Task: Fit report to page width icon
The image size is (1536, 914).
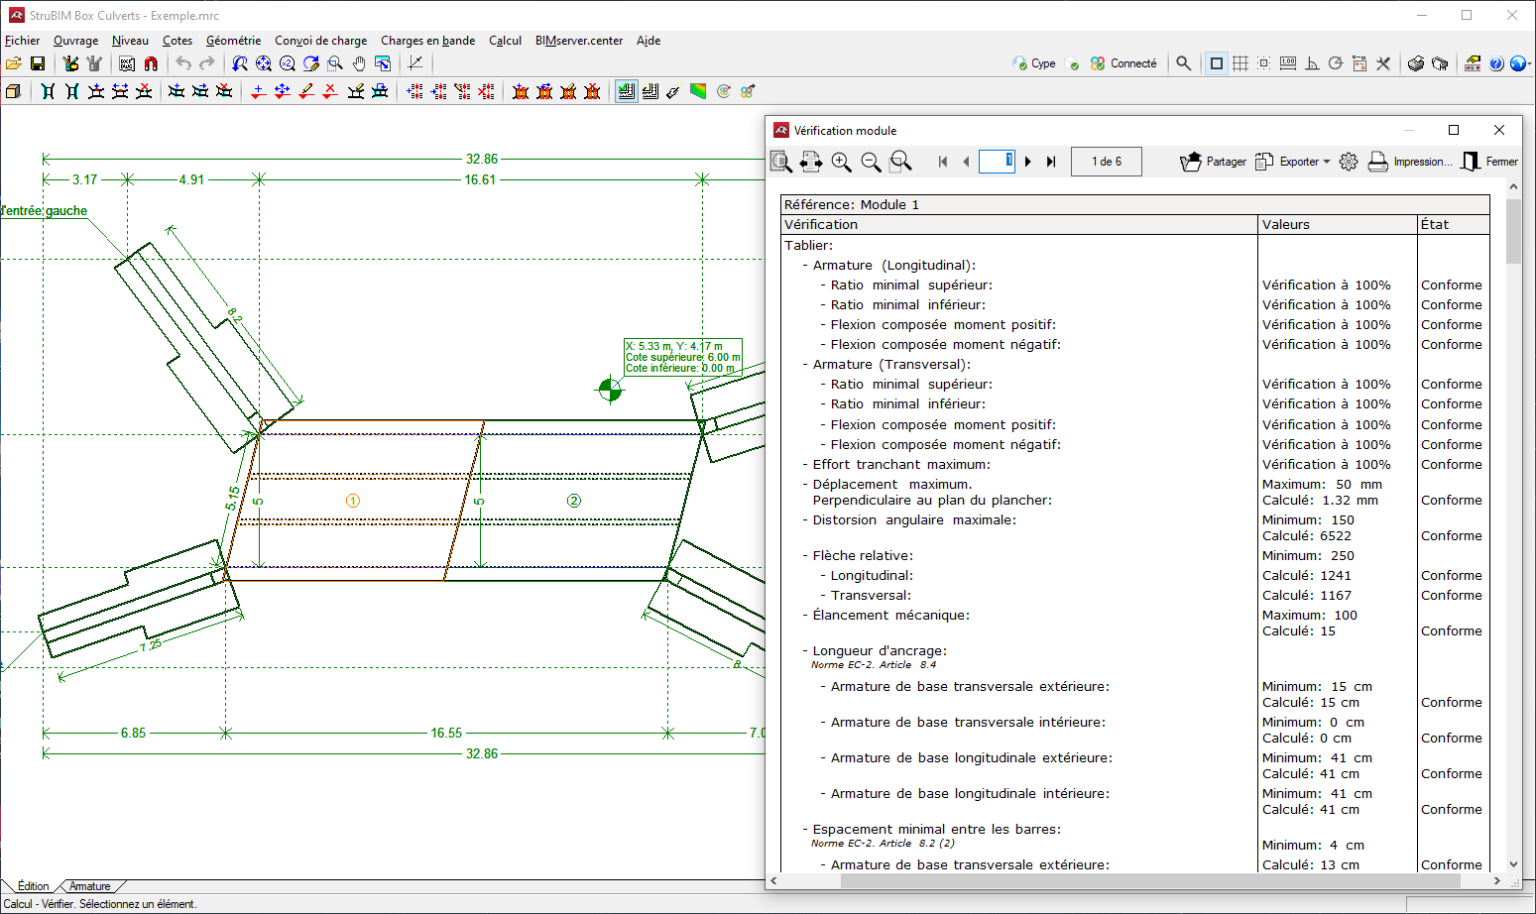Action: click(811, 161)
